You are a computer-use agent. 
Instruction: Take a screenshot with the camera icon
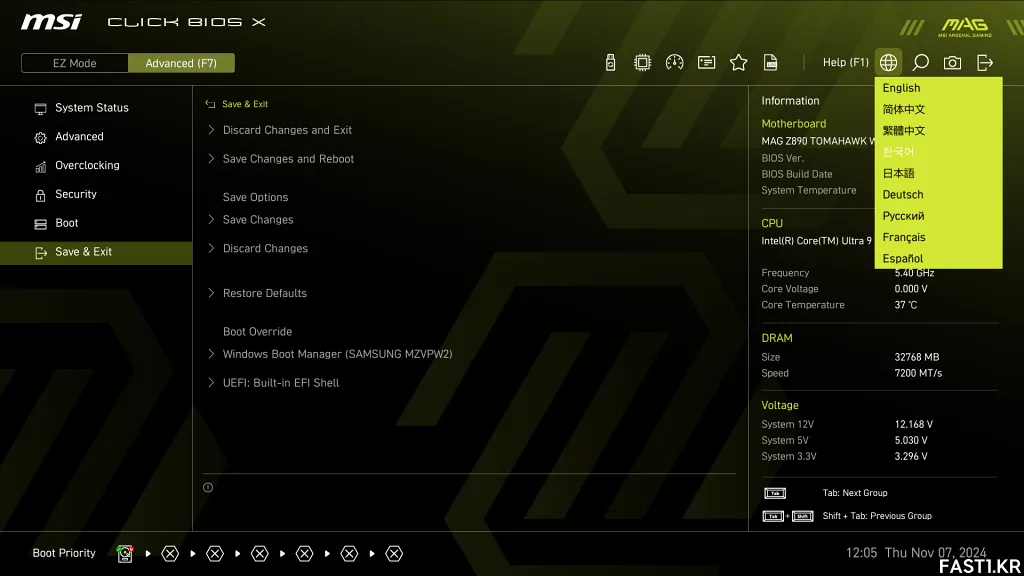(952, 63)
